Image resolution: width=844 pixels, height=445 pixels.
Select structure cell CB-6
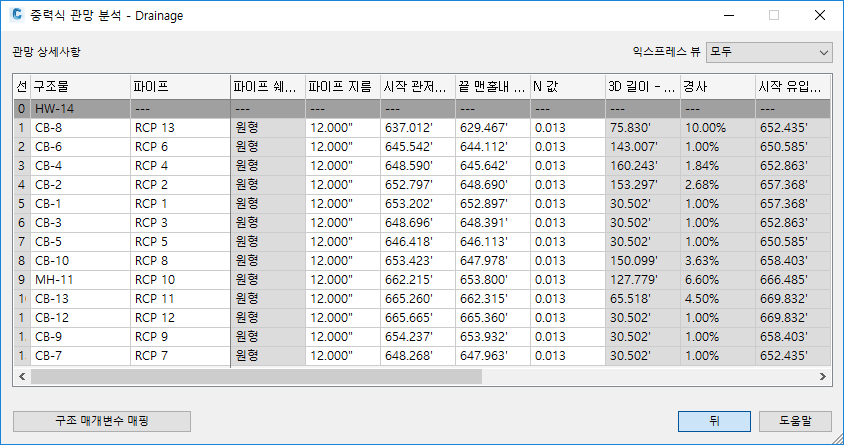(80, 147)
